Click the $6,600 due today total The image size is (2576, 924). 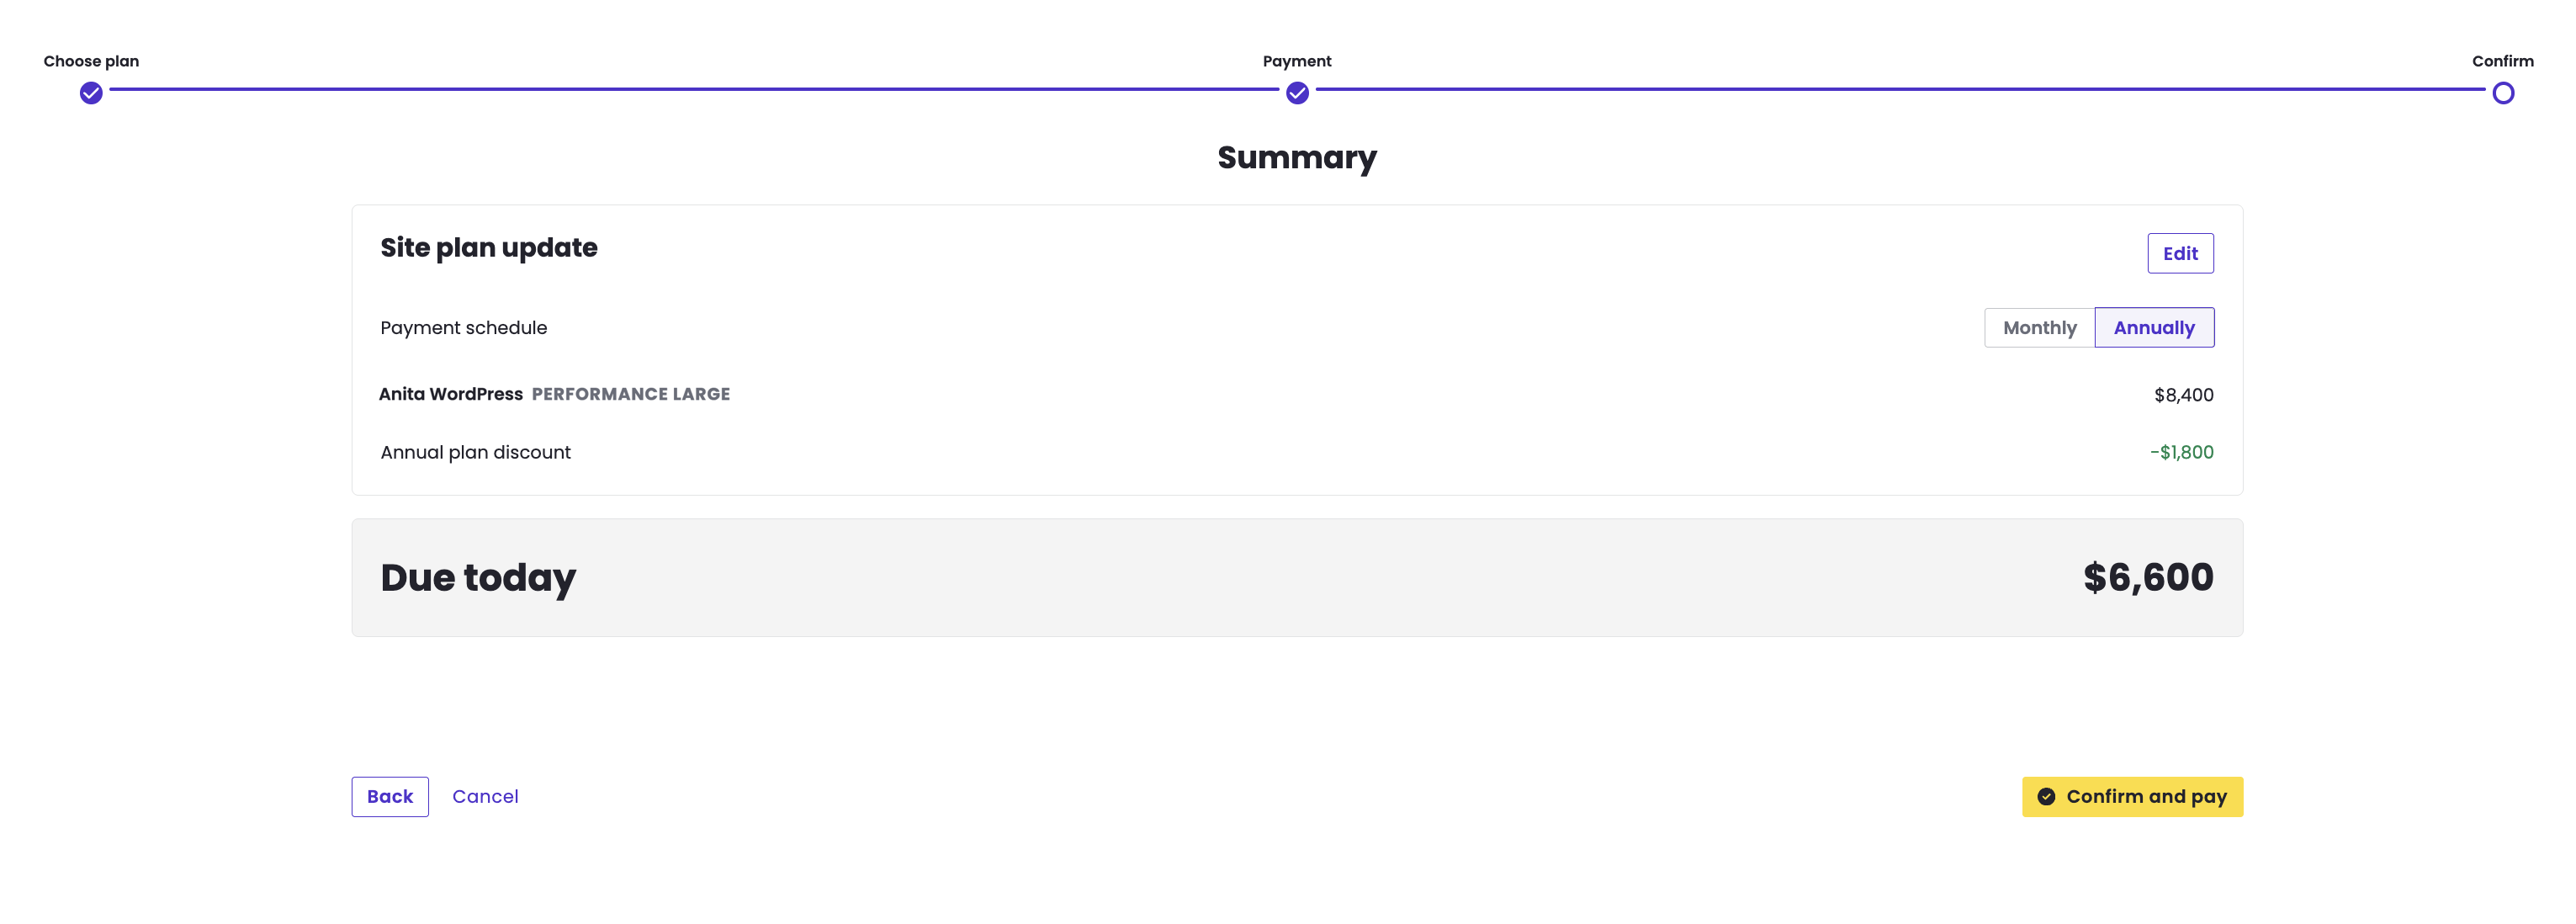(x=2148, y=578)
